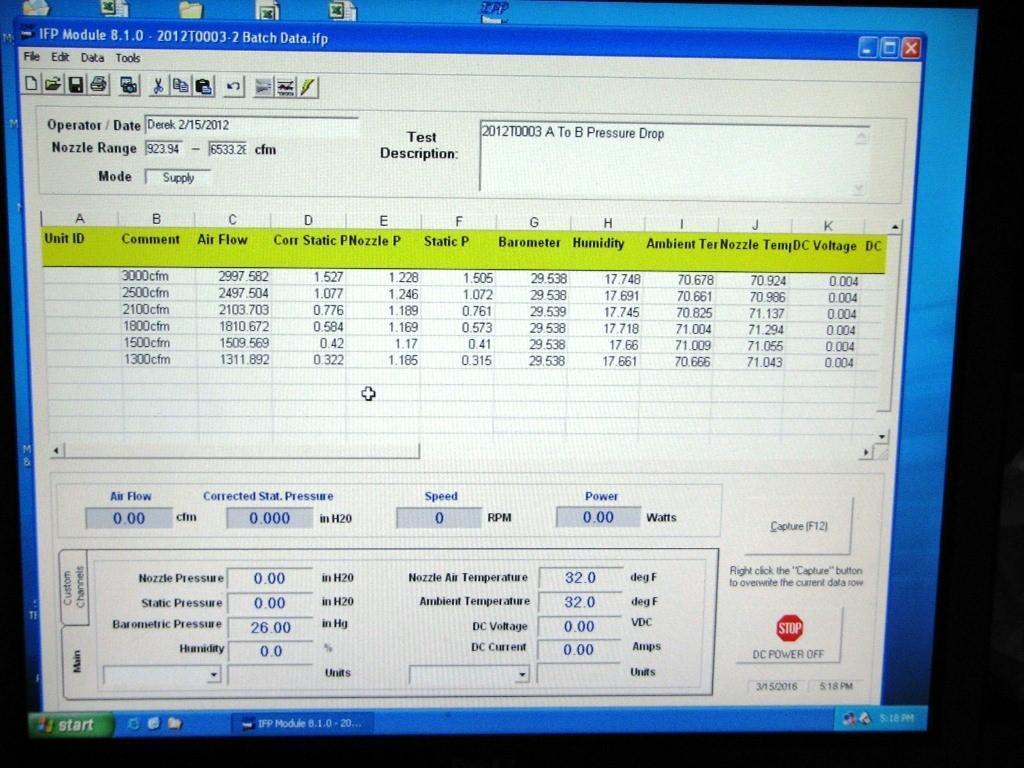
Task: Click the Copy toolbar icon
Action: (180, 86)
